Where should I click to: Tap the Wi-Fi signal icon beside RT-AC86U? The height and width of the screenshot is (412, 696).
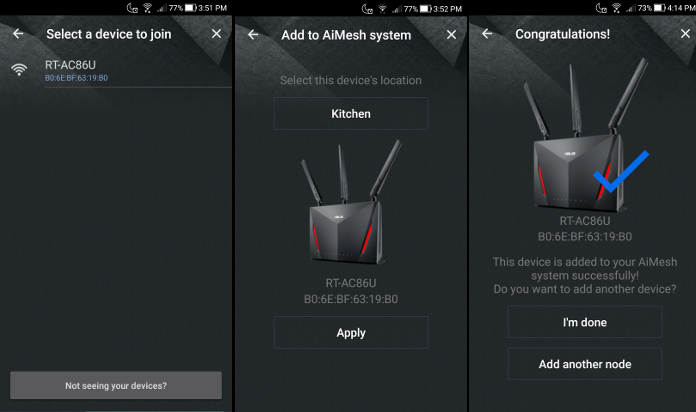click(x=19, y=69)
